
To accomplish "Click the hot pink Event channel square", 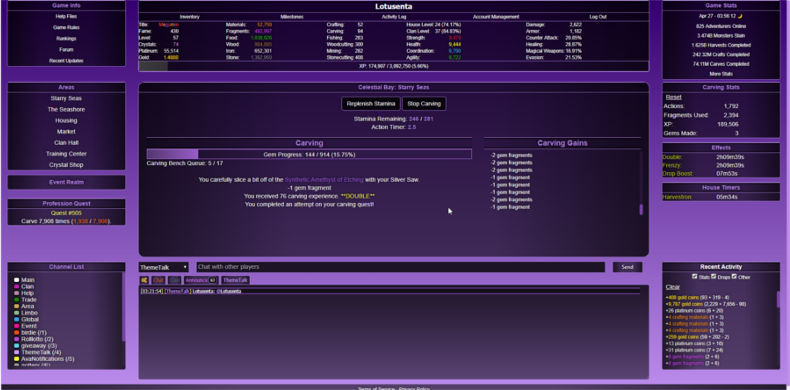I will coord(17,326).
